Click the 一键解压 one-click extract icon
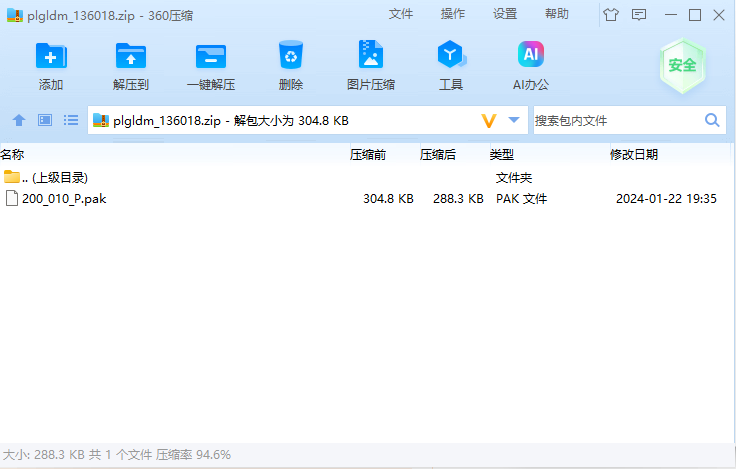Image resolution: width=736 pixels, height=469 pixels. (x=211, y=56)
